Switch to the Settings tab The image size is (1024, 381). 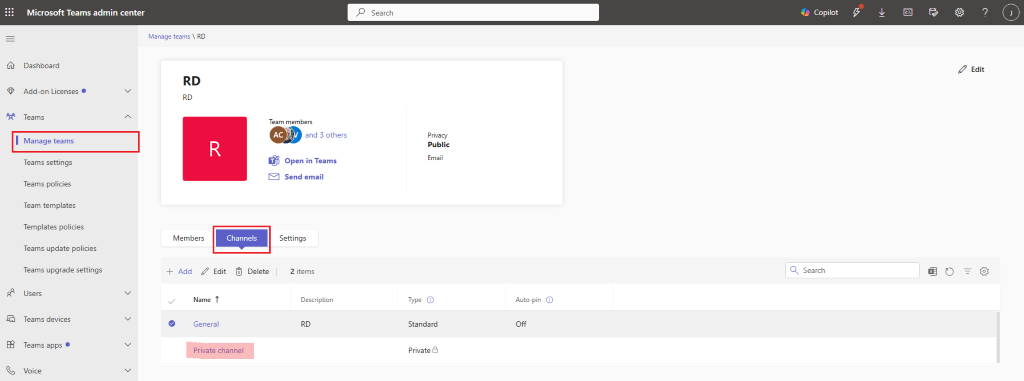[293, 239]
